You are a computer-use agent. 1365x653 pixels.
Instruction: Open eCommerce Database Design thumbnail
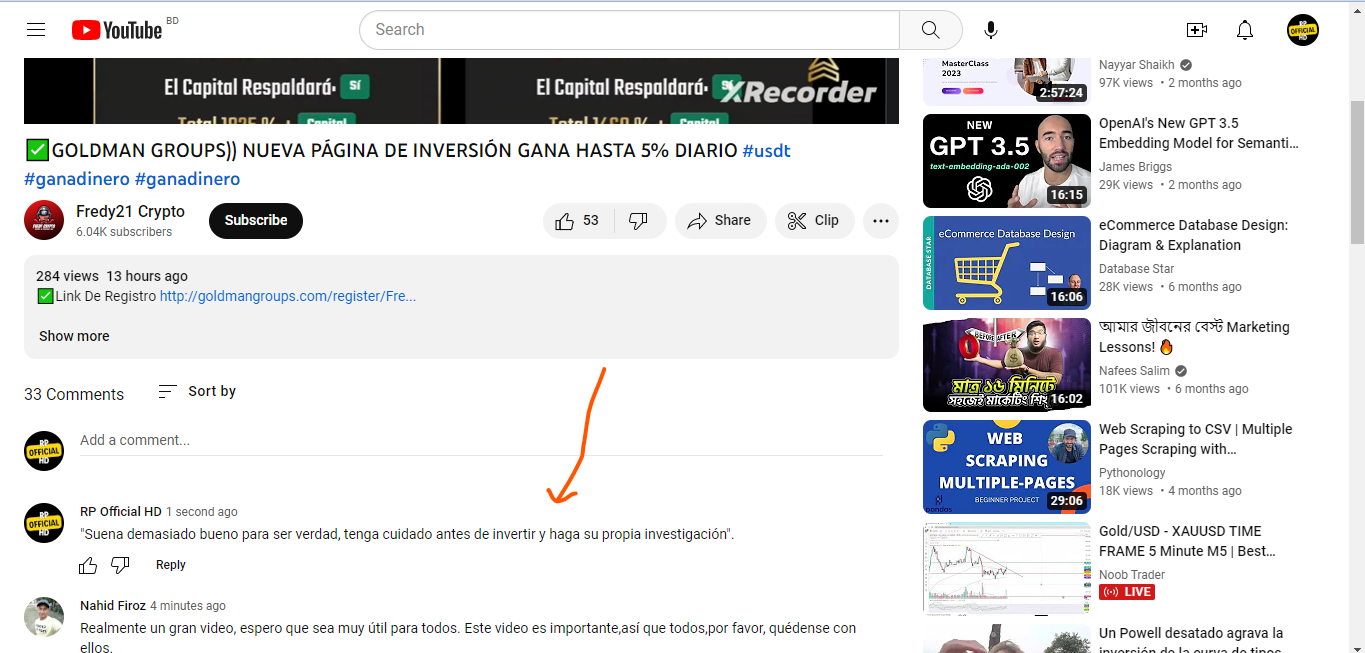point(1007,263)
